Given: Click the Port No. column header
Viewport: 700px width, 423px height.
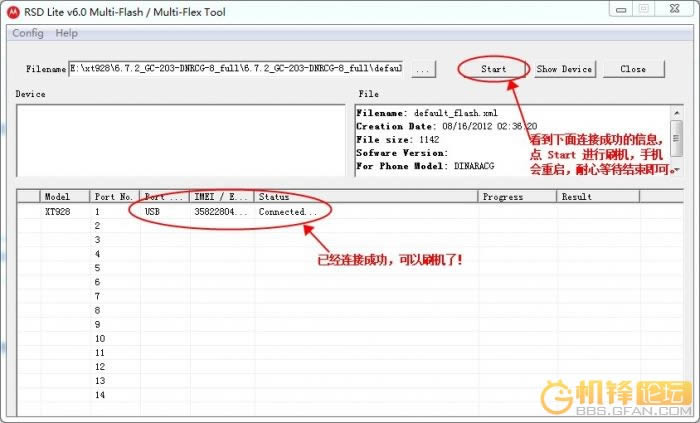Looking at the screenshot, I should click(x=114, y=196).
